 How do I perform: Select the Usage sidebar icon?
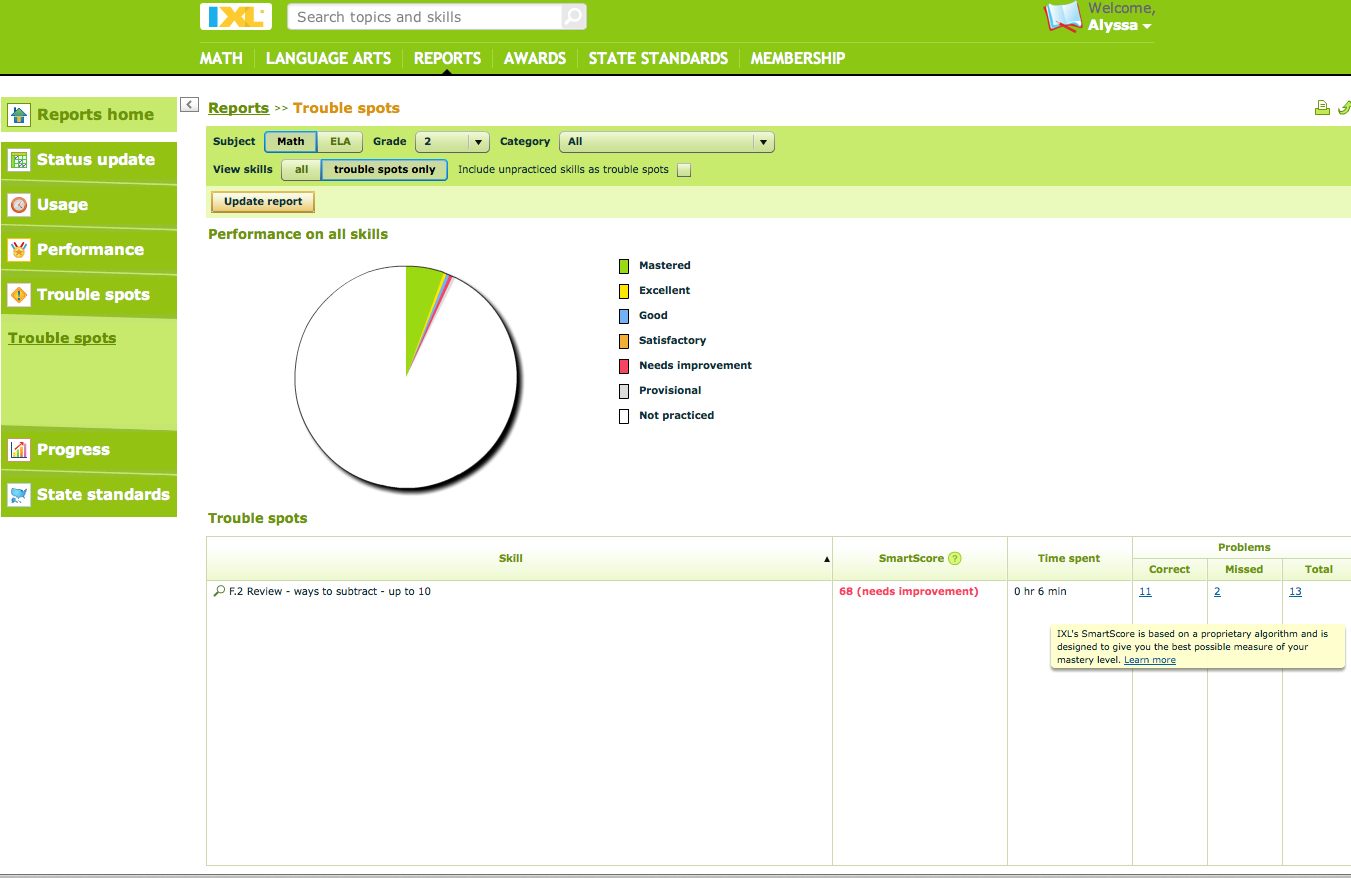[18, 205]
